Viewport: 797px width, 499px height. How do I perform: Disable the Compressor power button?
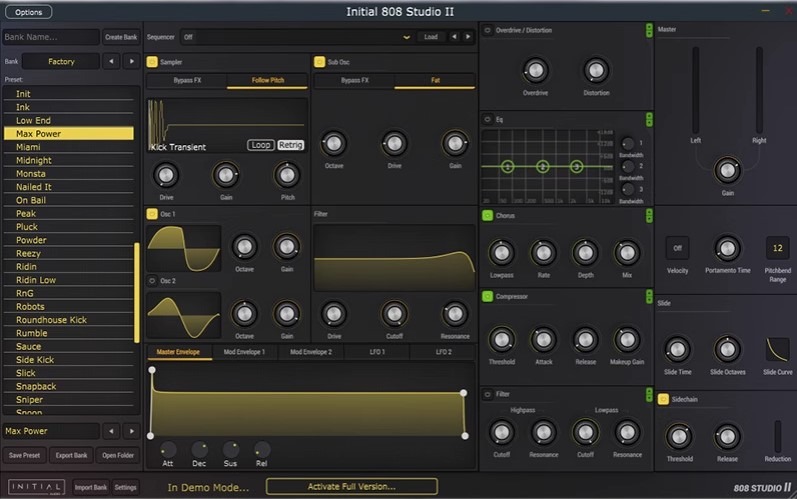[x=487, y=296]
